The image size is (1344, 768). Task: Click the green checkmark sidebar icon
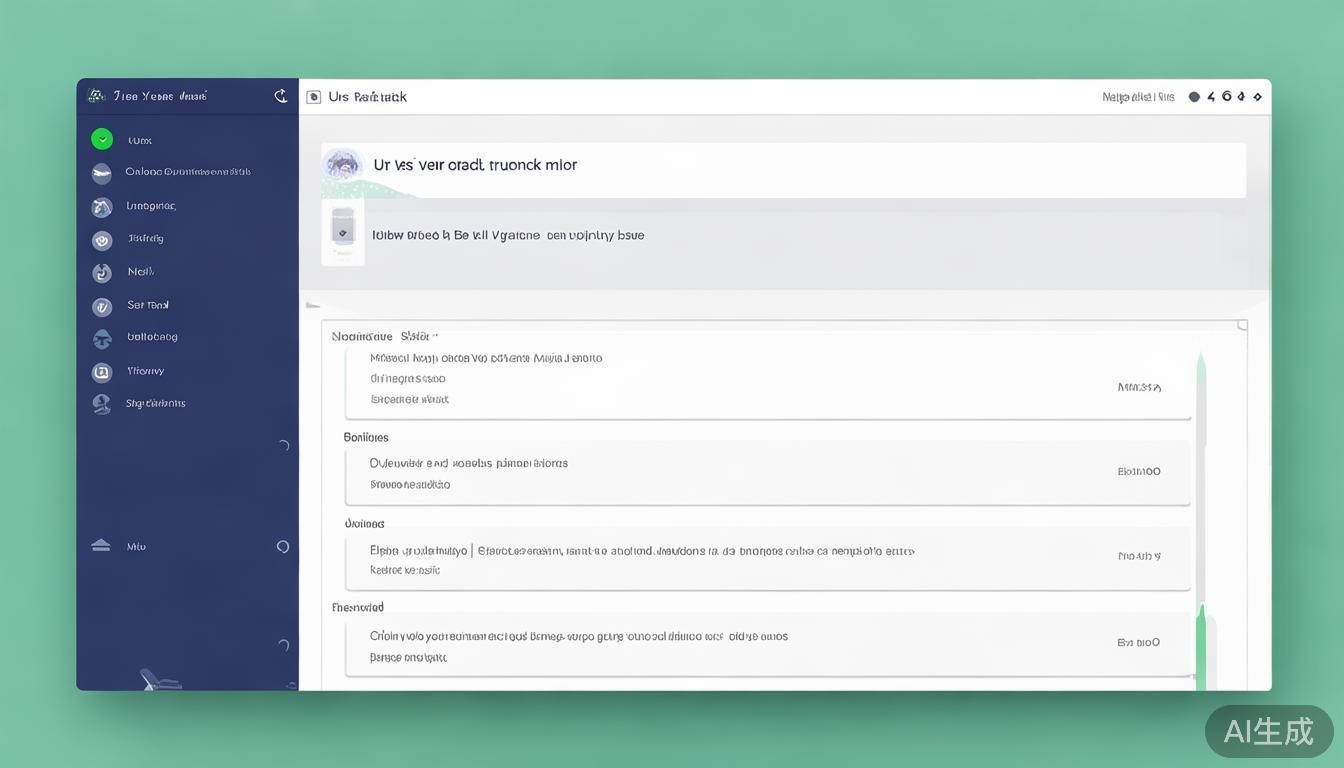(102, 139)
